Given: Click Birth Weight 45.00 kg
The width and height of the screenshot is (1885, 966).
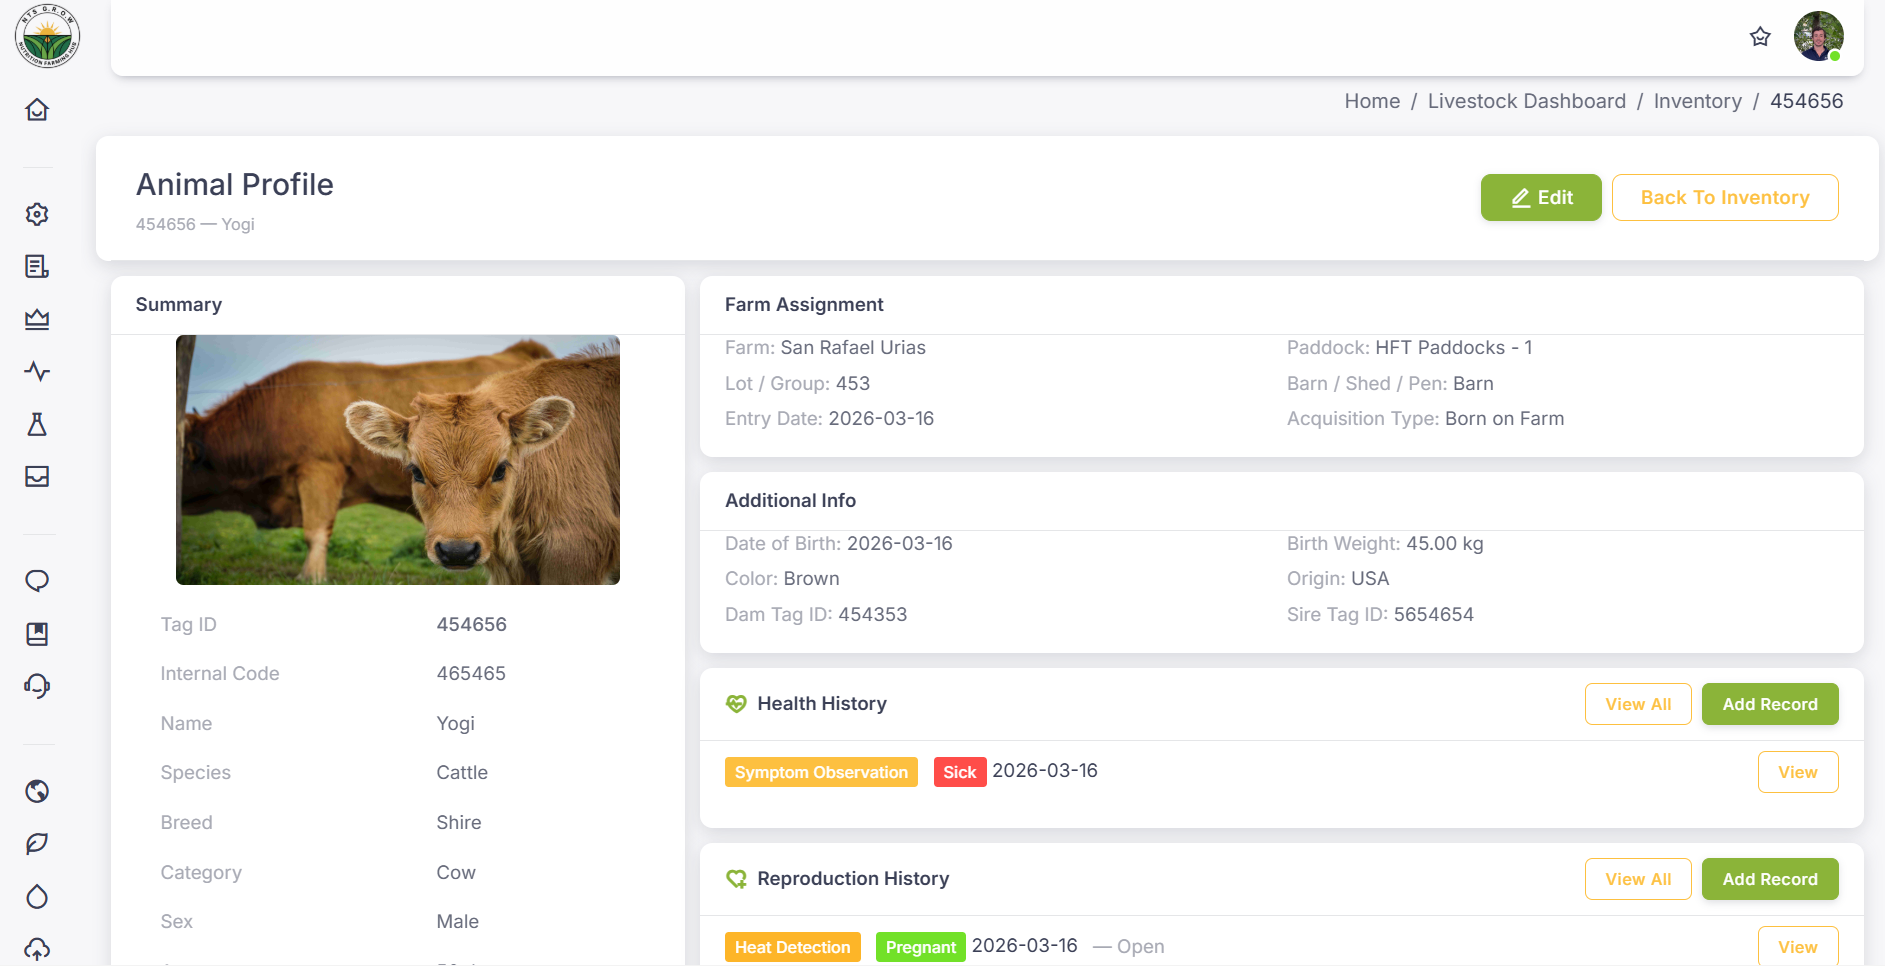Looking at the screenshot, I should pos(1385,544).
